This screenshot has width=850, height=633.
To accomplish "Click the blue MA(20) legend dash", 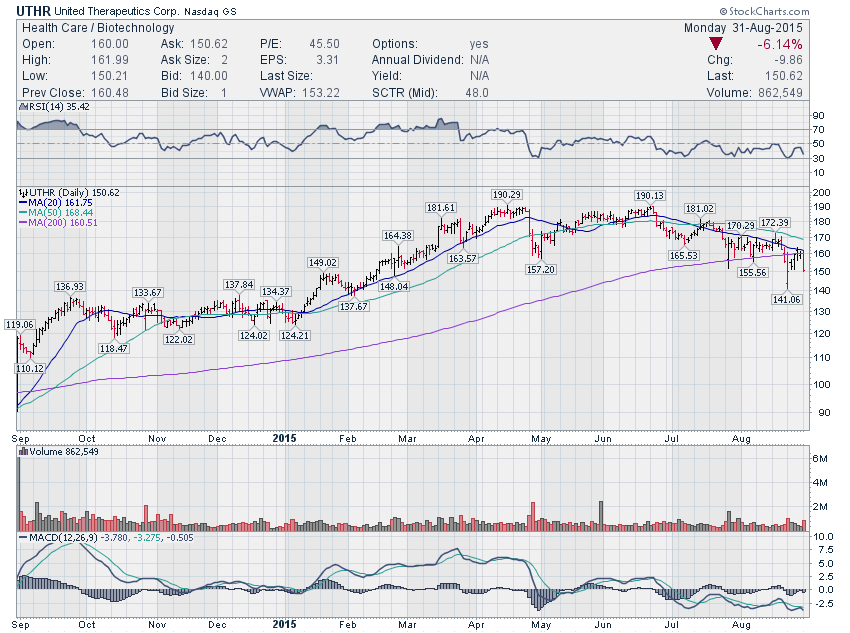I will coord(23,203).
